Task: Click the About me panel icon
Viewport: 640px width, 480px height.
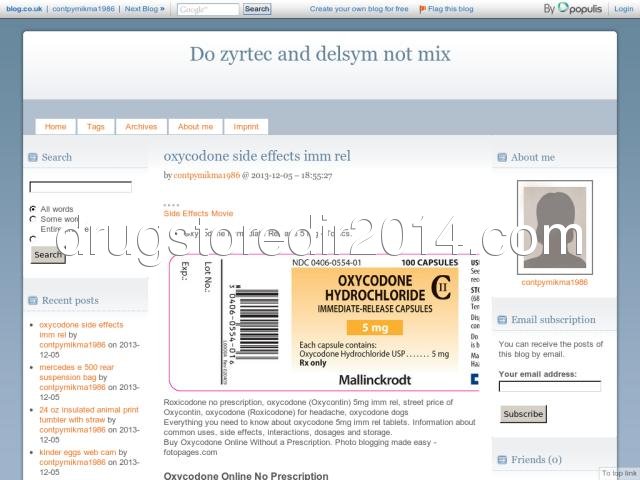Action: 502,157
